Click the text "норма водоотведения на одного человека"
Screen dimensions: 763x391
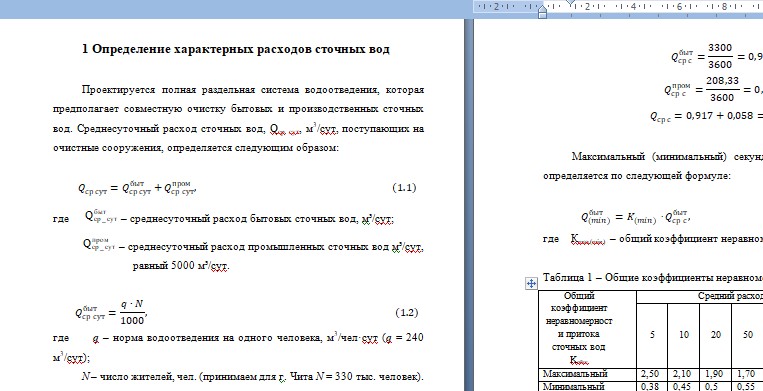[217, 338]
